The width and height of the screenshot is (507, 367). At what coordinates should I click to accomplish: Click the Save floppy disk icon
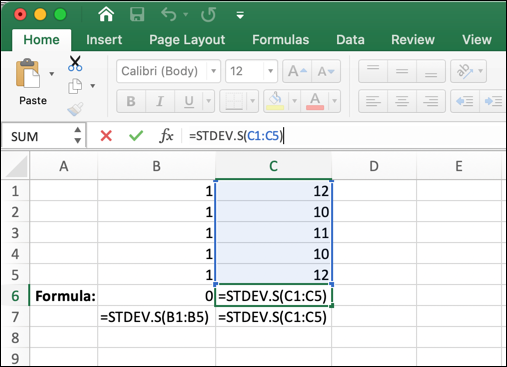(x=137, y=15)
